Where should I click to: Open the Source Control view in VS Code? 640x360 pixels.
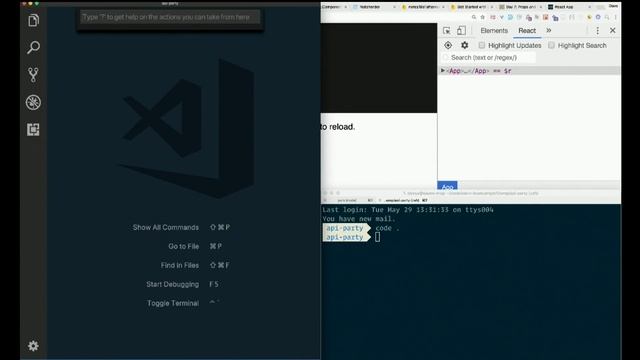click(33, 75)
